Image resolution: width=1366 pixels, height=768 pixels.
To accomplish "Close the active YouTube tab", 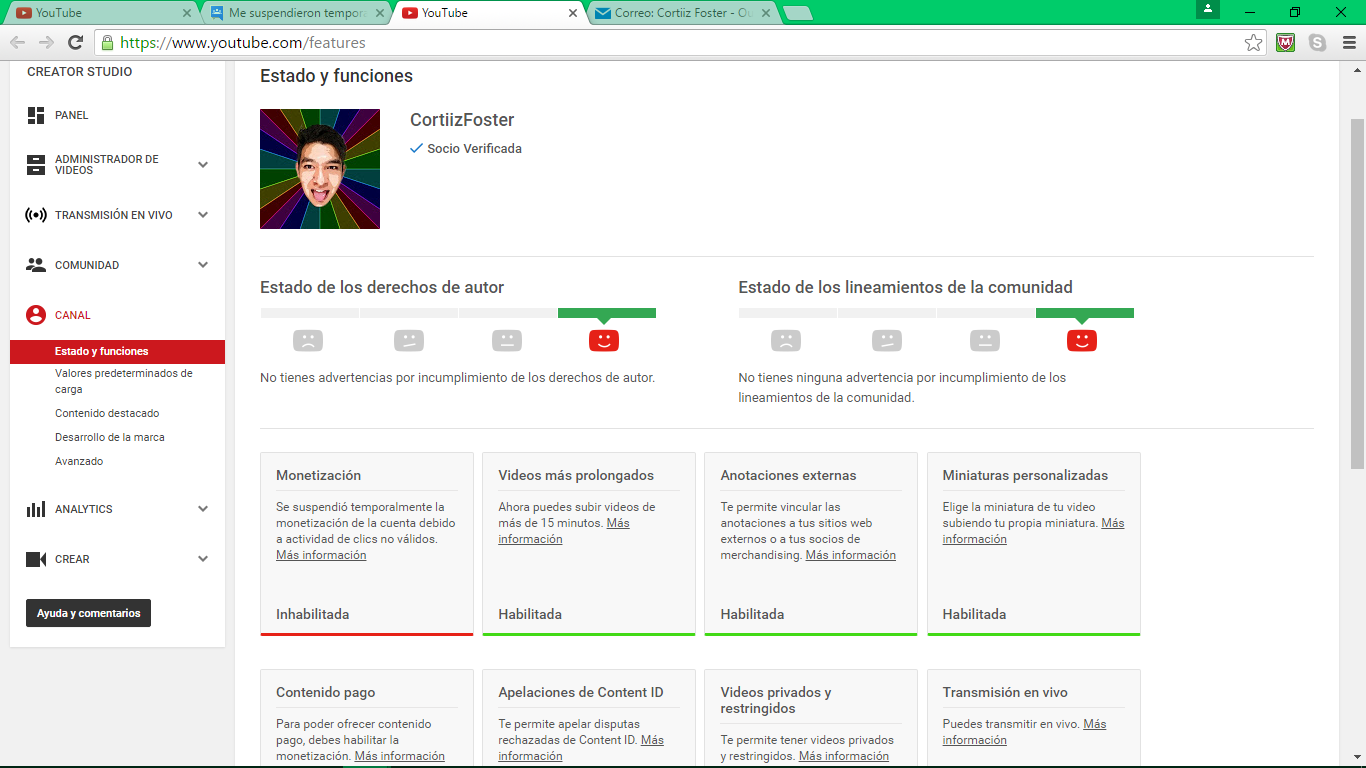I will click(573, 13).
